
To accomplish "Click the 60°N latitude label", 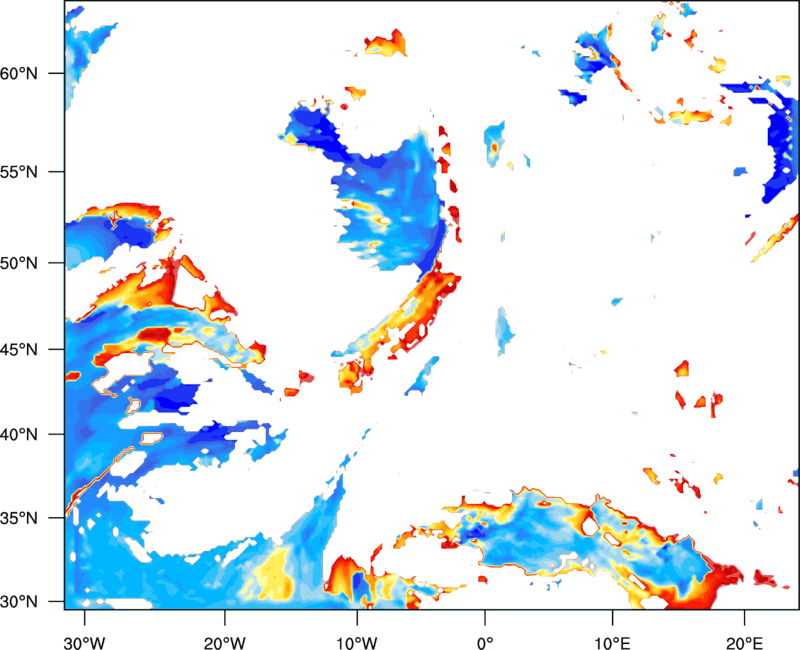I will tap(19, 73).
